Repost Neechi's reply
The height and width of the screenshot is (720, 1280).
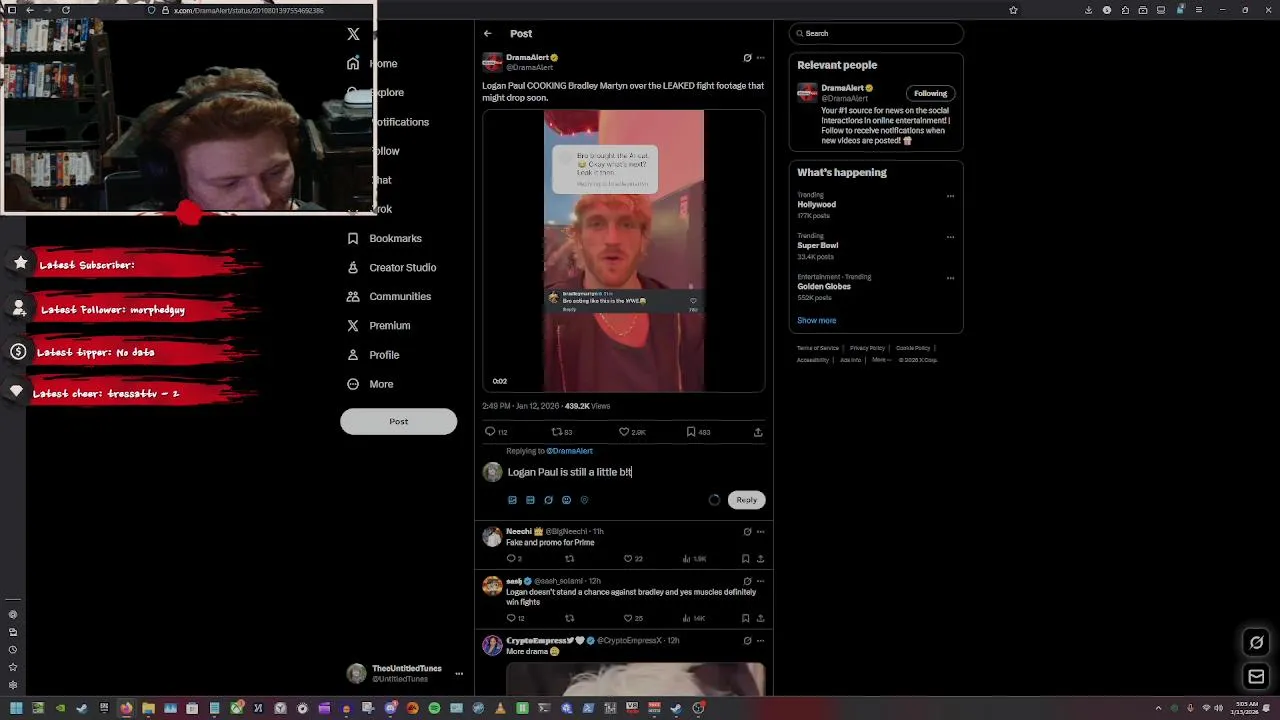pos(569,559)
